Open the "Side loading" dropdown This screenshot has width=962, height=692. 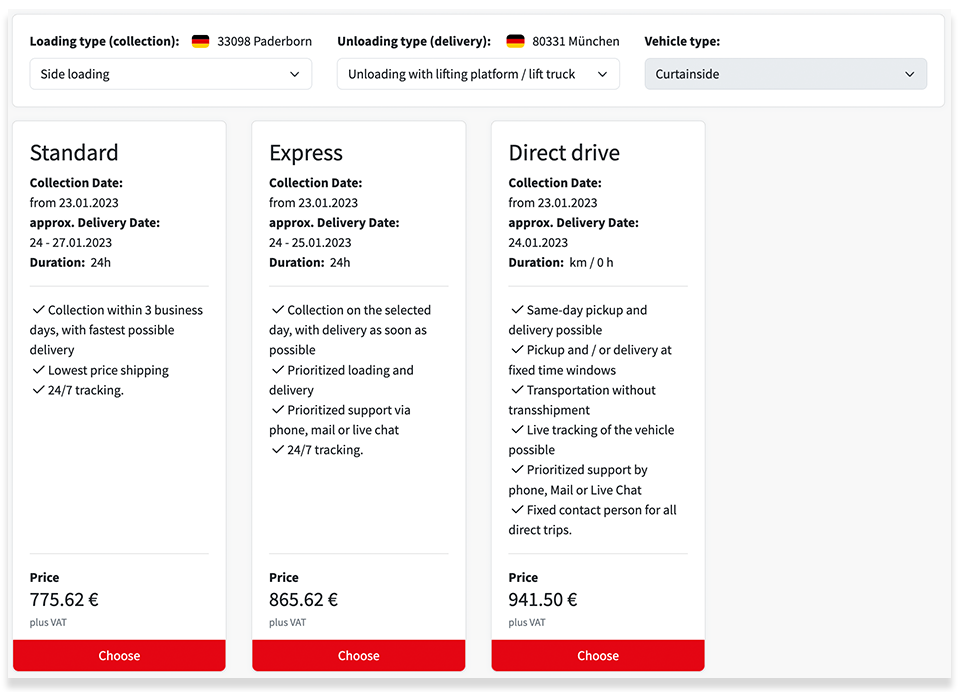point(170,73)
